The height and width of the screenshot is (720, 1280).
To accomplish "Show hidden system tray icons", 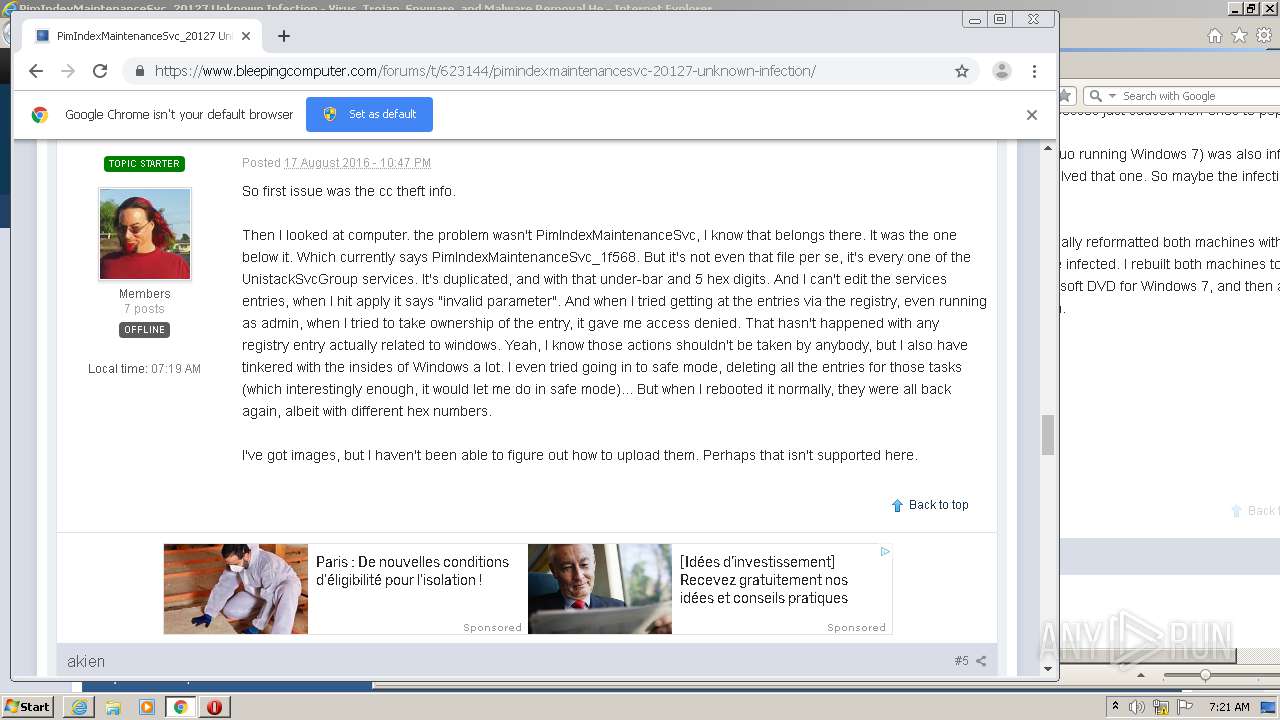I will [1115, 707].
